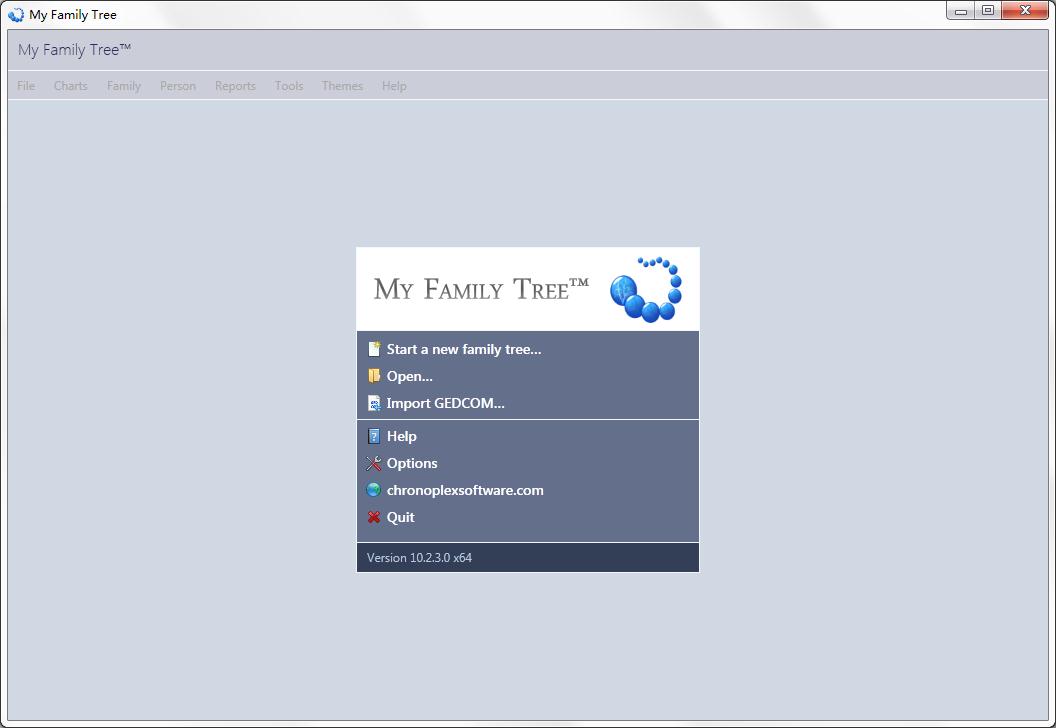Click the new document icon beside Start a new family tree
The height and width of the screenshot is (728, 1056).
point(374,349)
